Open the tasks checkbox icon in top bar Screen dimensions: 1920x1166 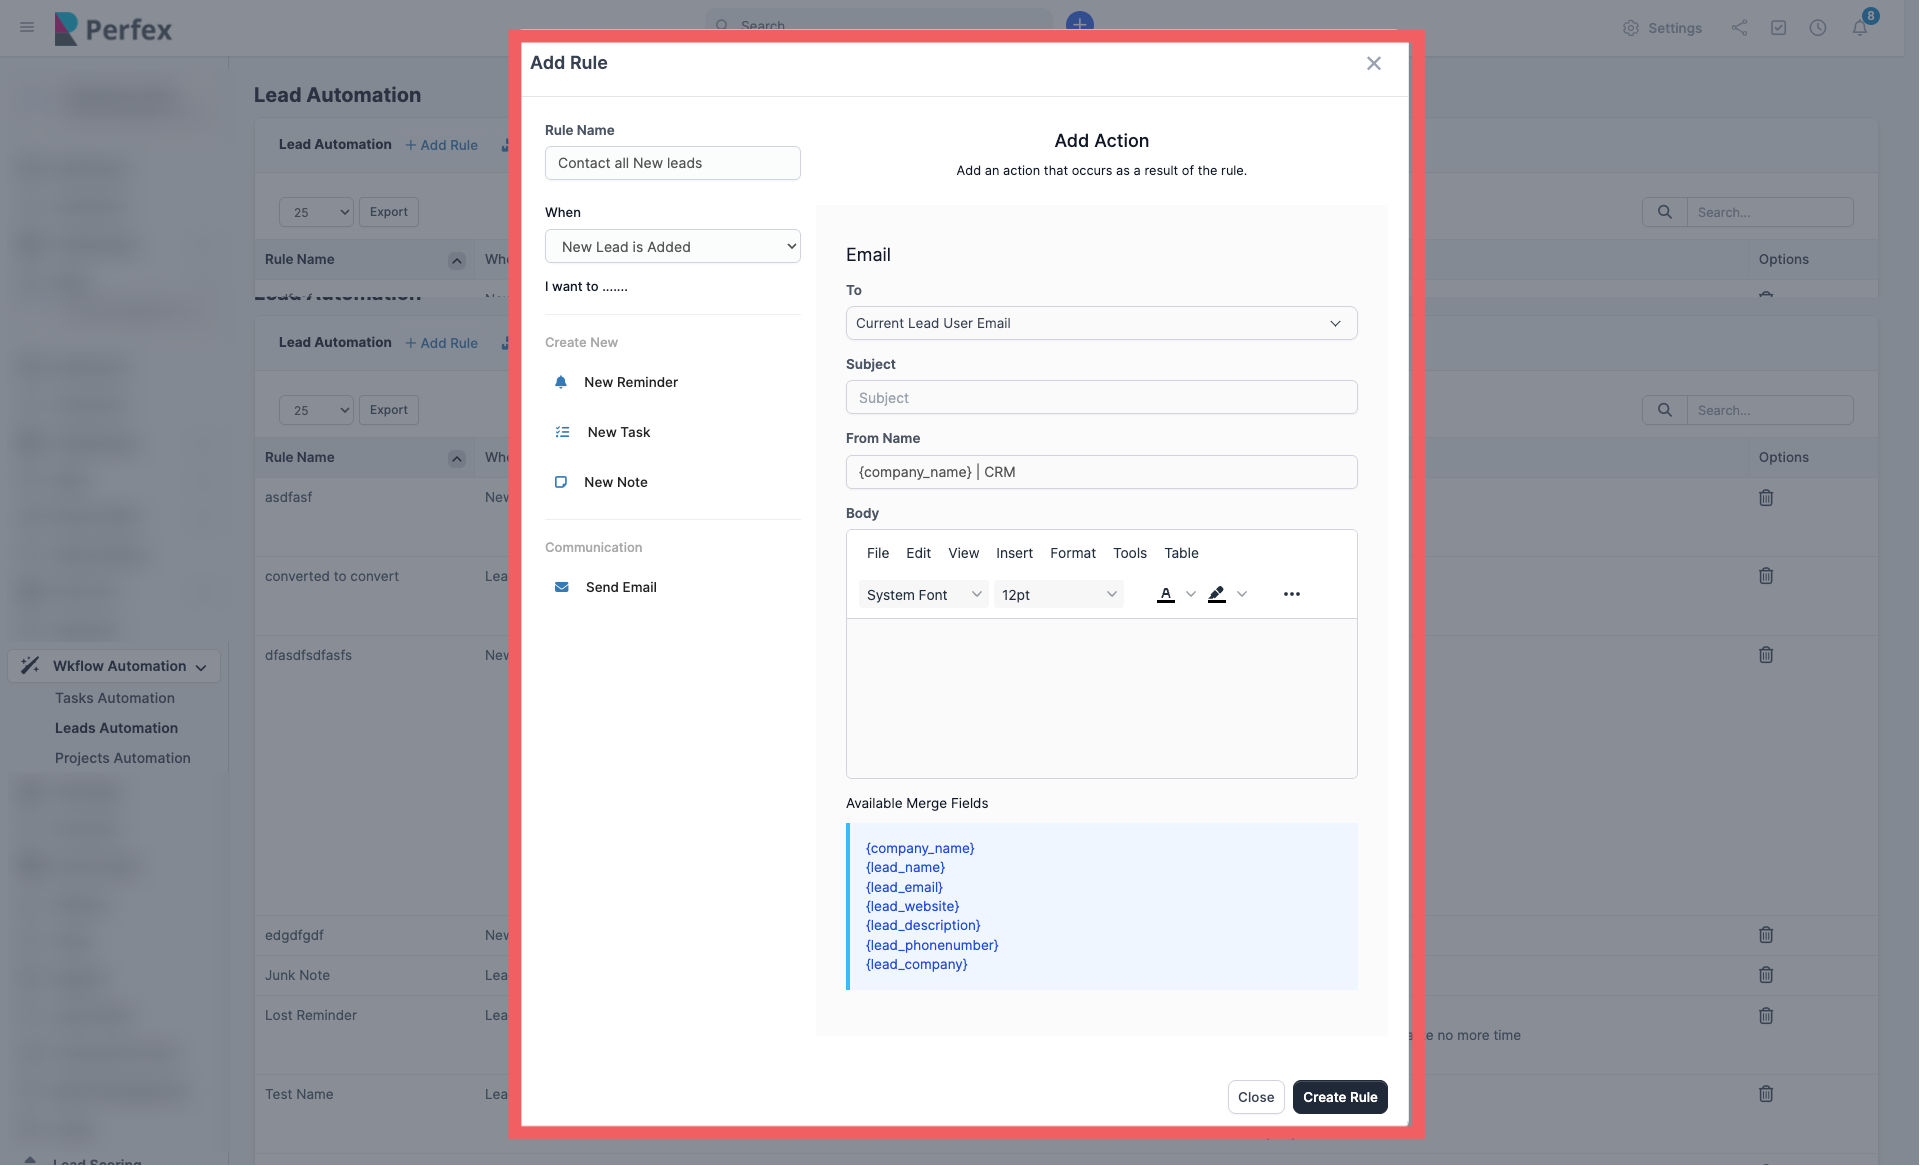(x=1779, y=28)
